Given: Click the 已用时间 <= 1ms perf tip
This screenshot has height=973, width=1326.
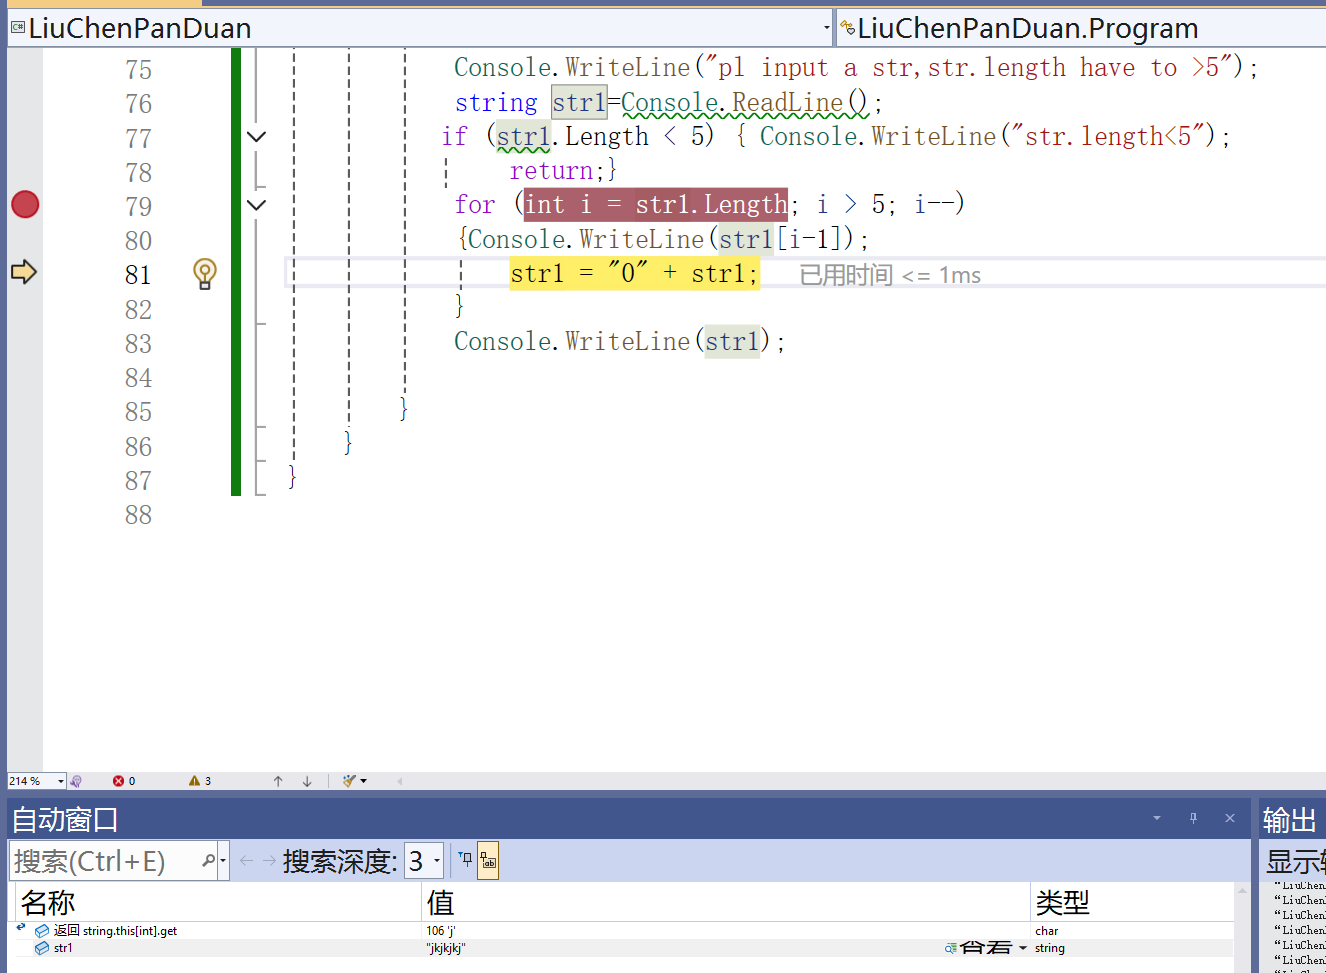Looking at the screenshot, I should click(890, 275).
